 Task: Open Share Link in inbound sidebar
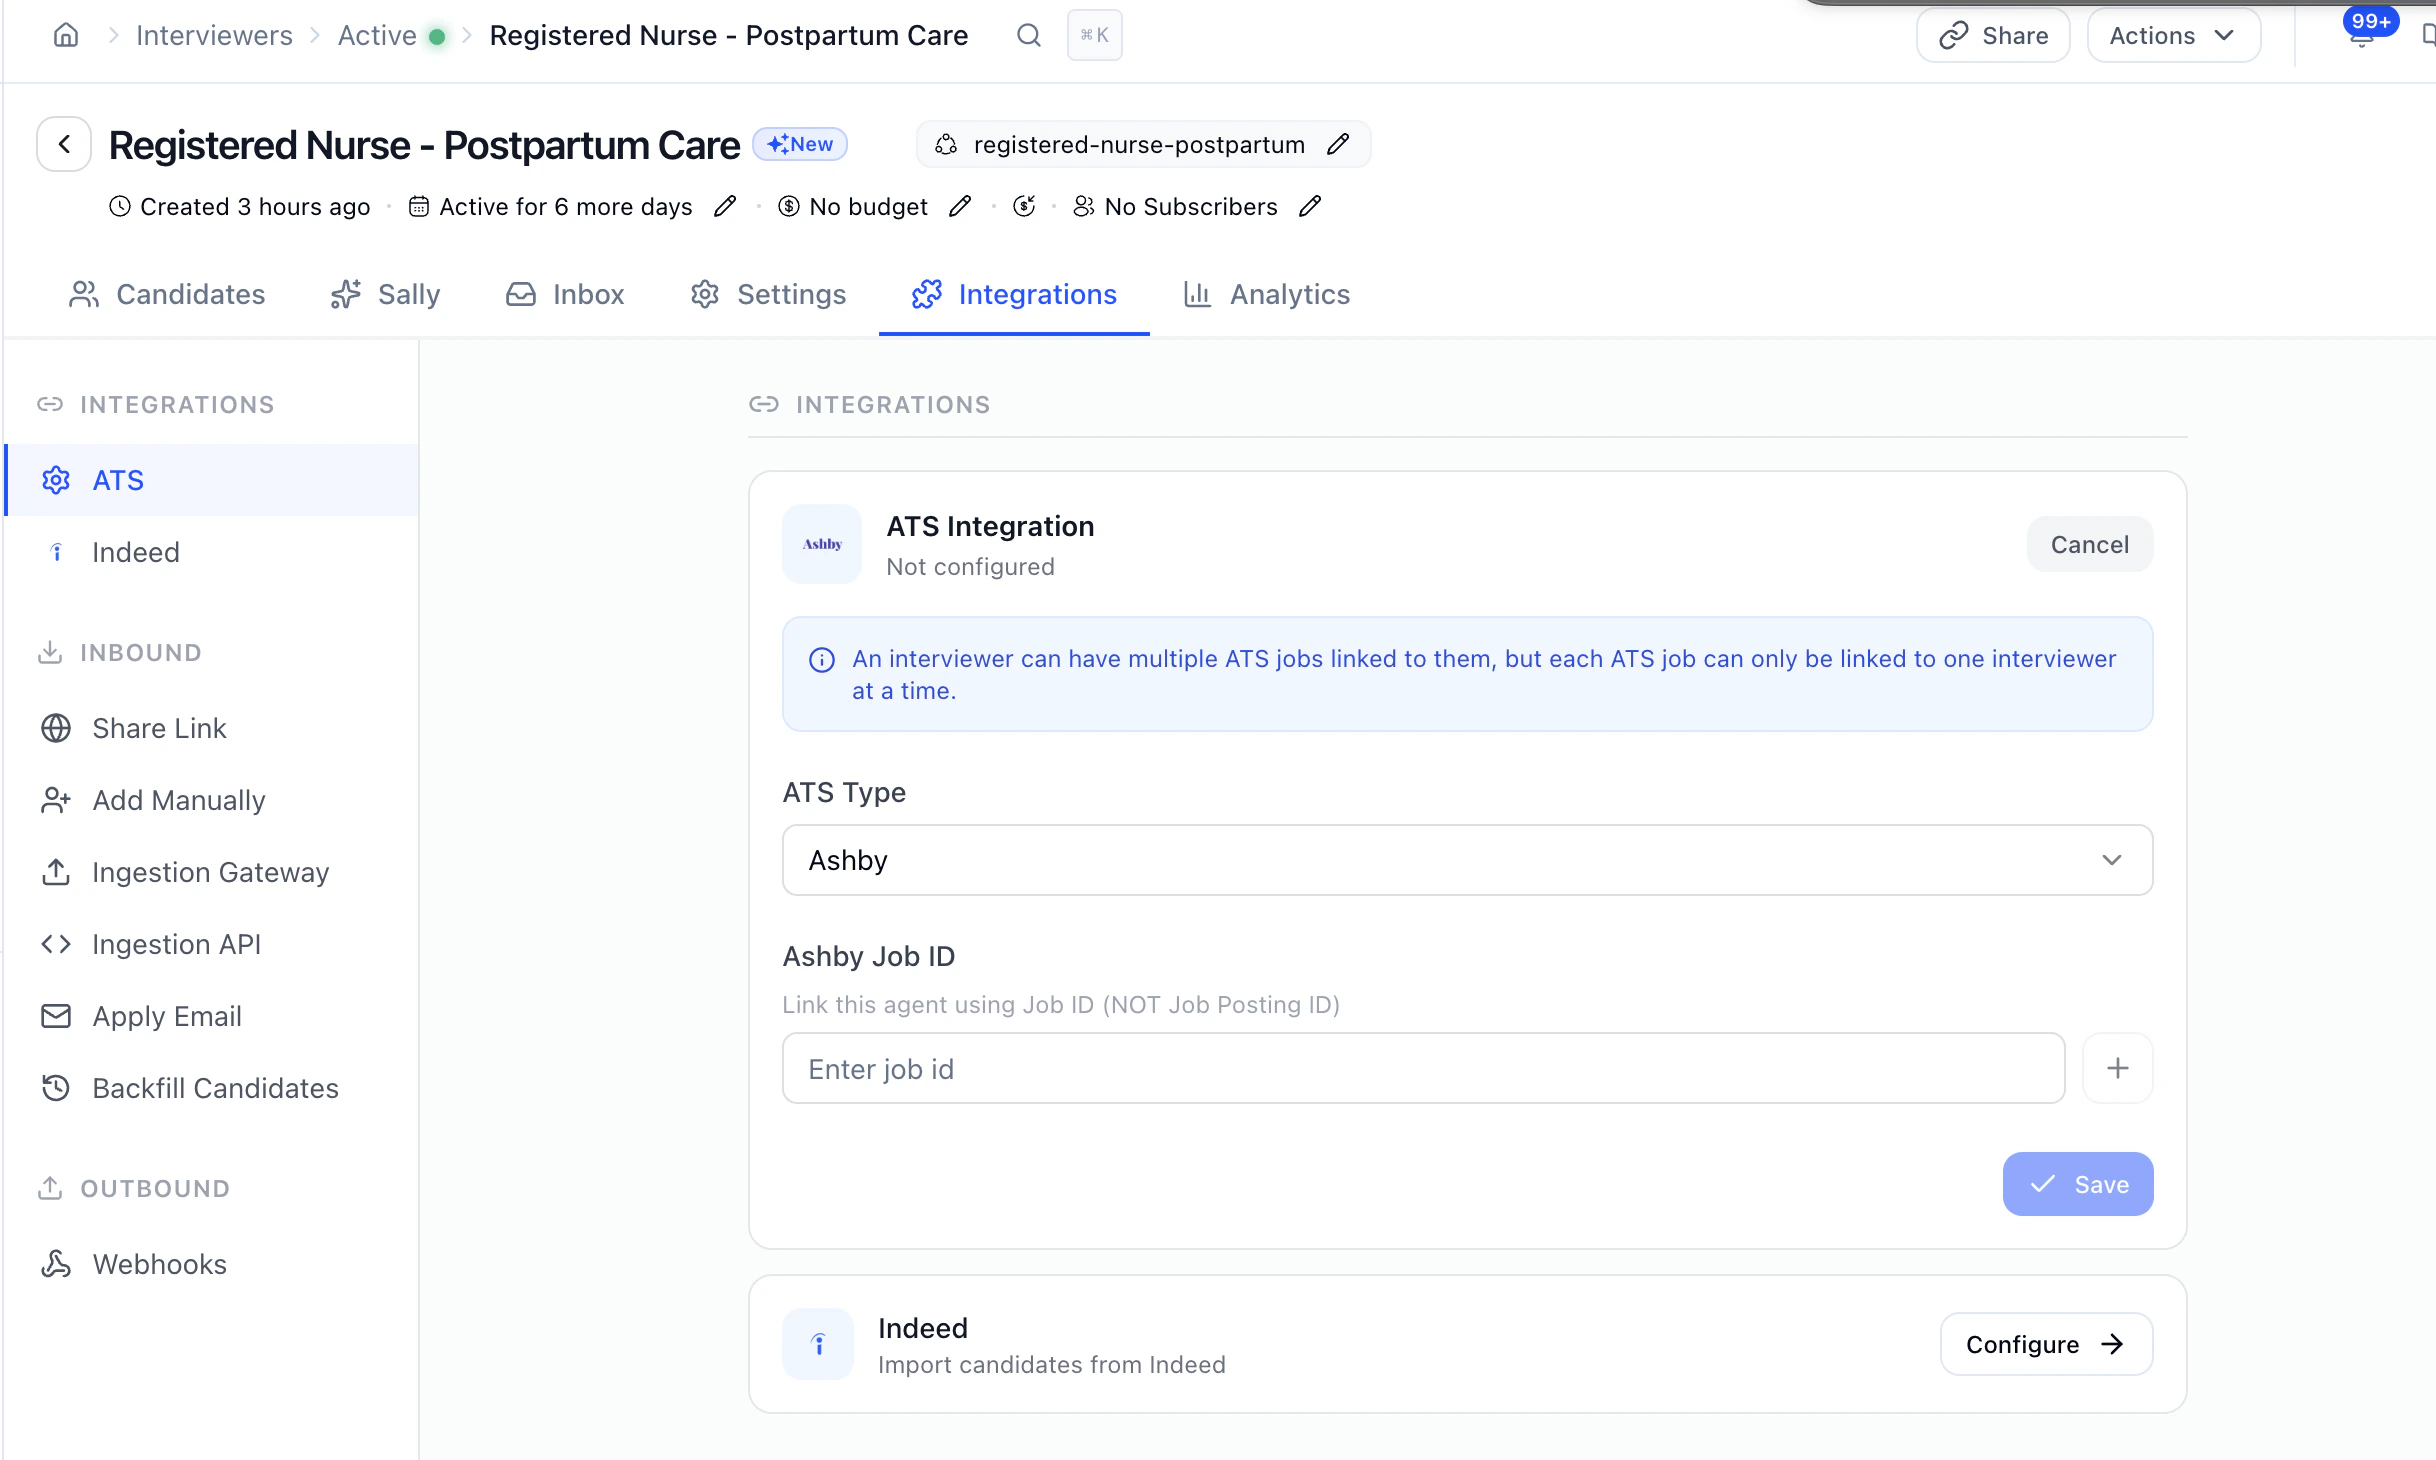pos(211,728)
